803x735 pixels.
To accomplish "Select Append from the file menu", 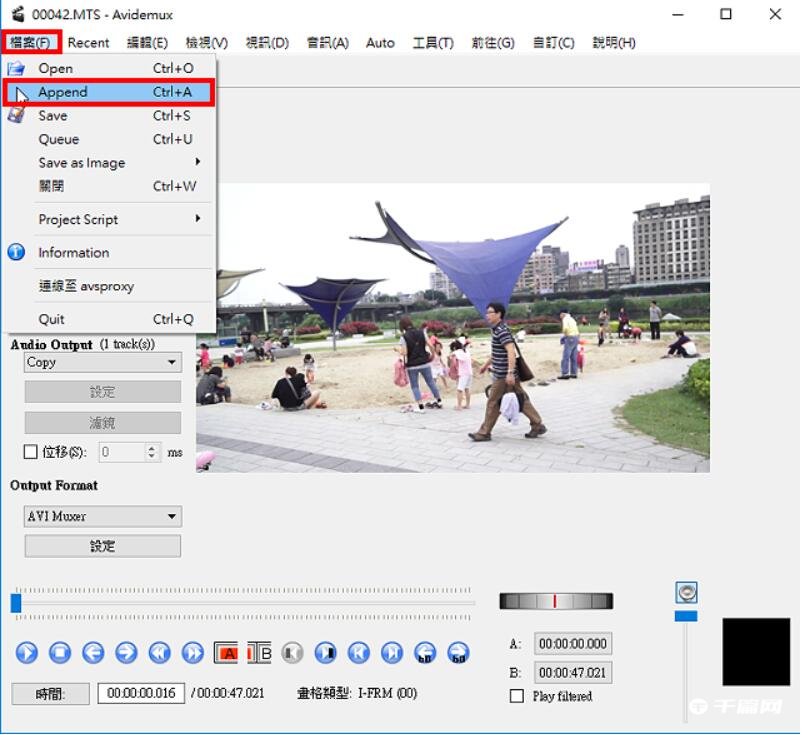I will [65, 92].
